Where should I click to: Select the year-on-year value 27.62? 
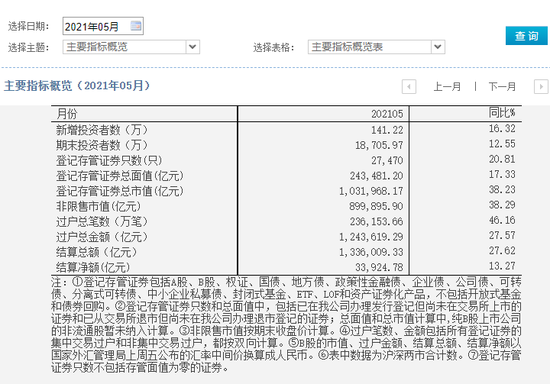pos(502,251)
